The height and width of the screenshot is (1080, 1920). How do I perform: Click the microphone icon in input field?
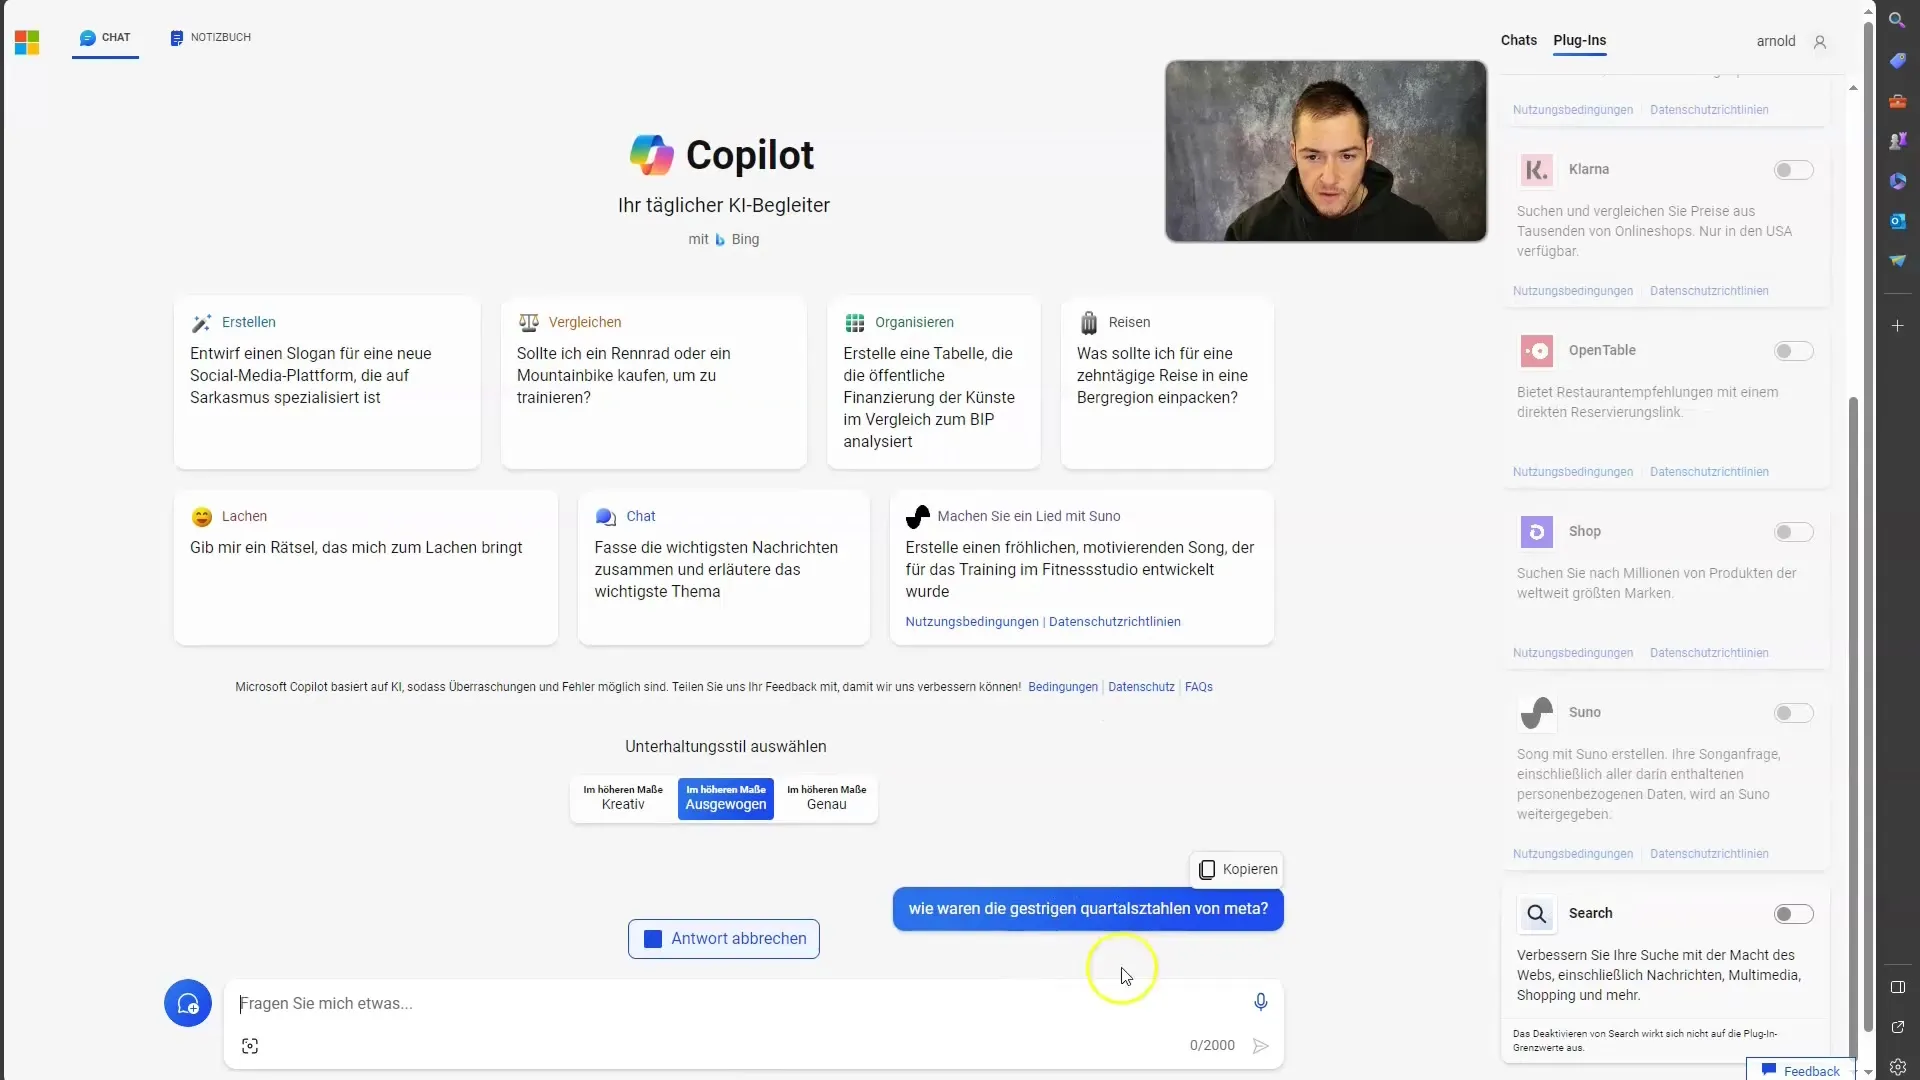click(x=1259, y=1002)
